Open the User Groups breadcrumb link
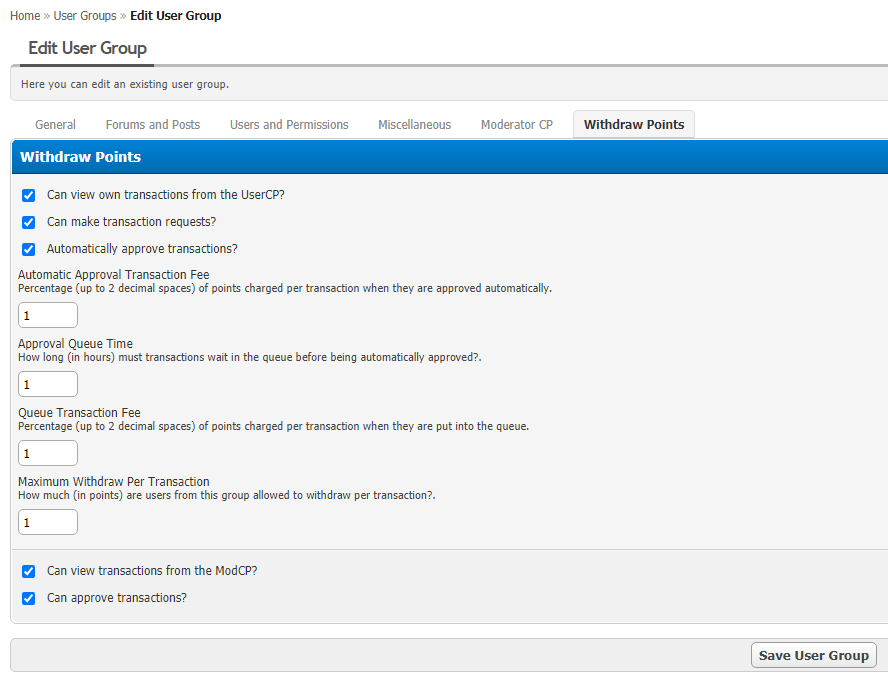888x682 pixels. [x=85, y=16]
